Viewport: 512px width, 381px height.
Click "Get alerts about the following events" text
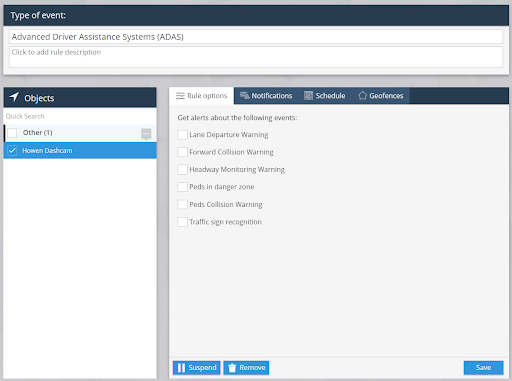pos(237,118)
